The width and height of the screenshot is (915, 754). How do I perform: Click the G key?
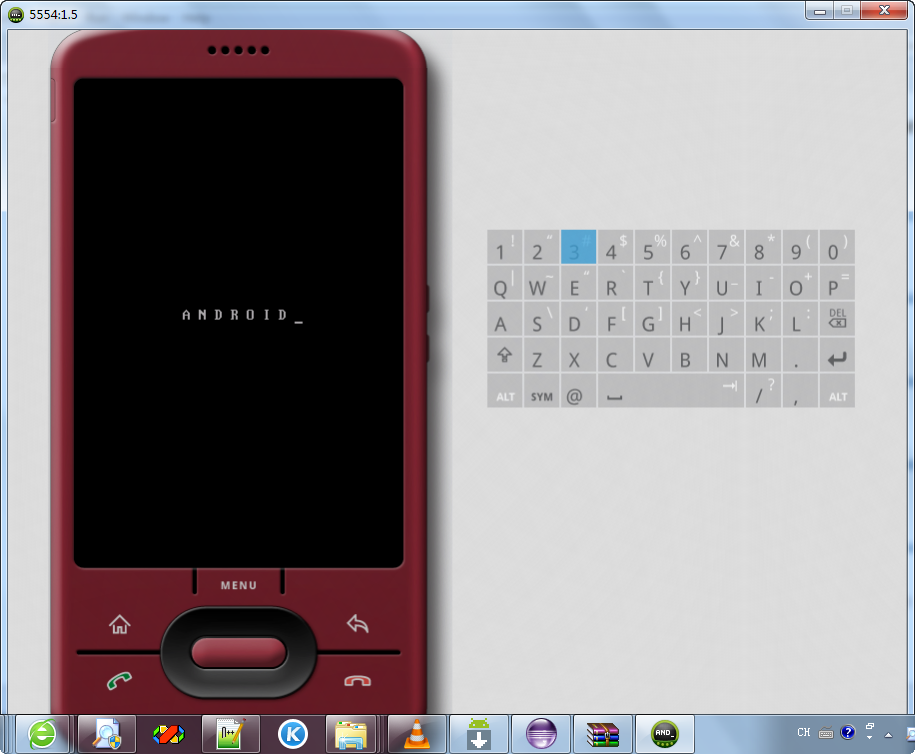pyautogui.click(x=652, y=319)
